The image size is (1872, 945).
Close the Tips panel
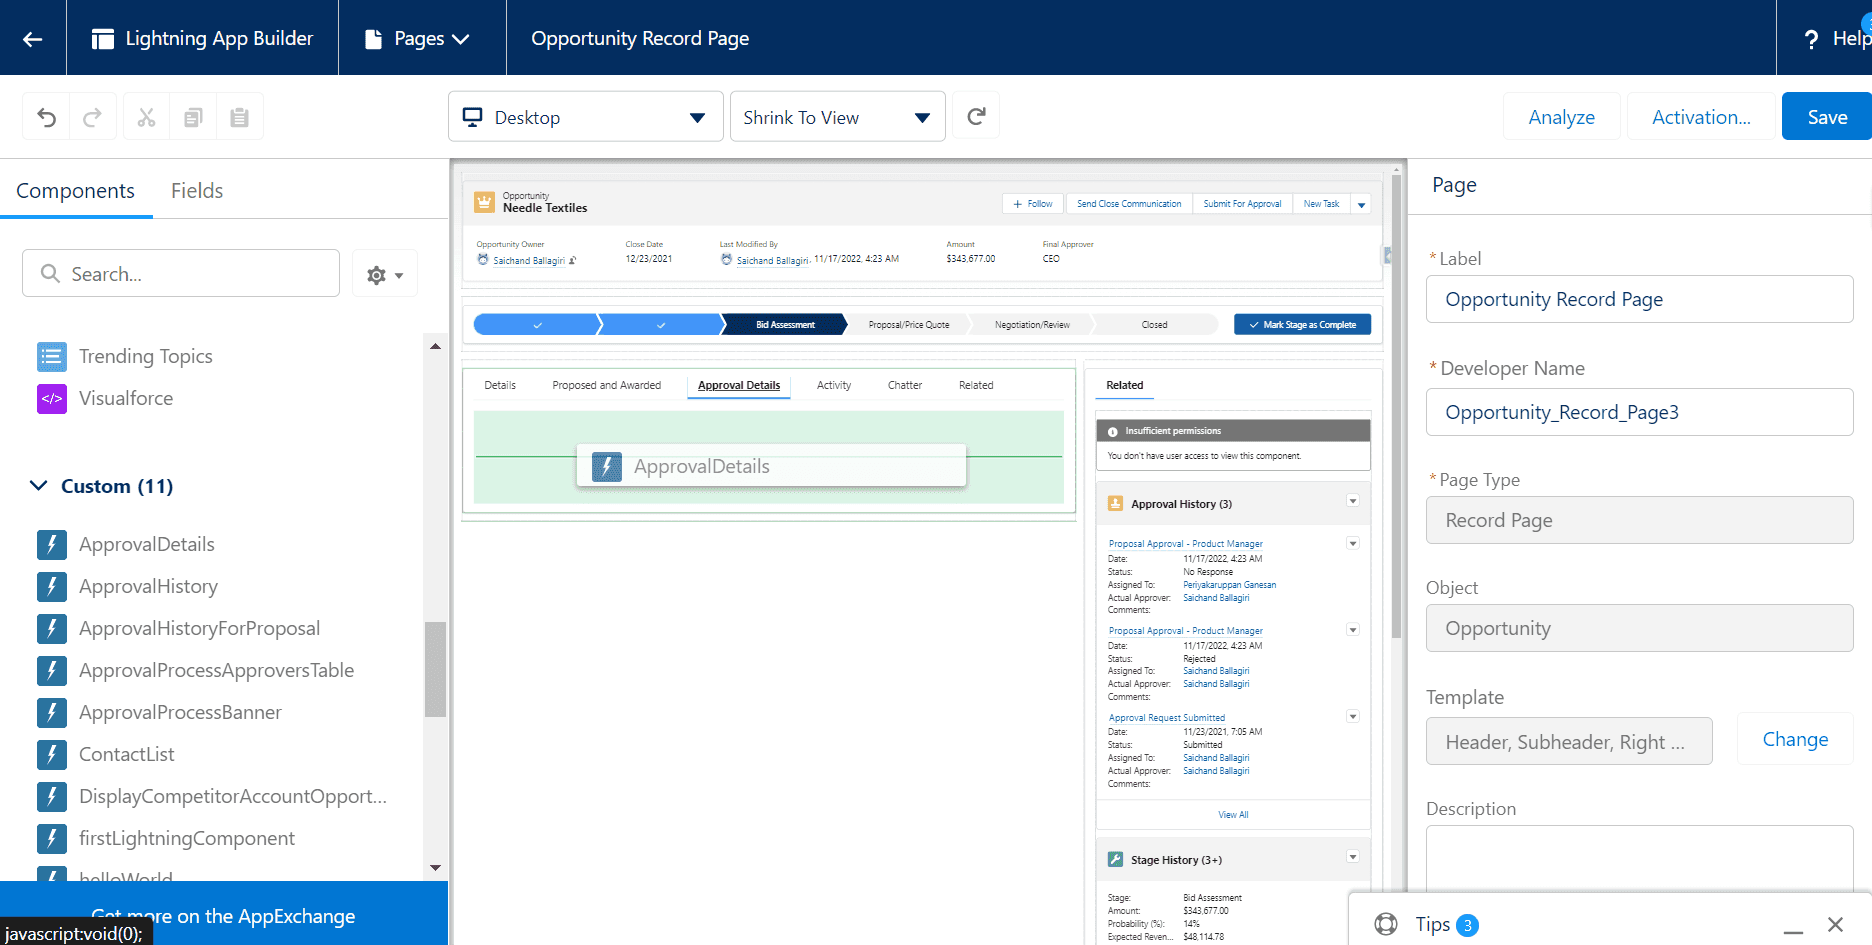1835,924
